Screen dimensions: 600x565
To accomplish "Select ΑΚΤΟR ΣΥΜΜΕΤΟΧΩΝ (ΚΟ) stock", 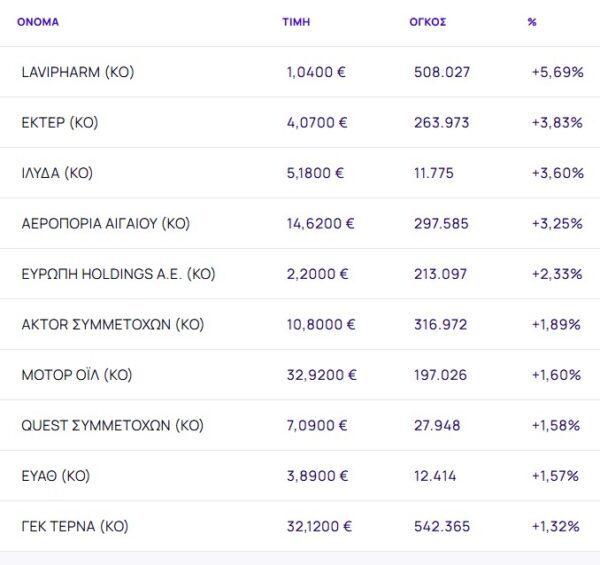I will pyautogui.click(x=112, y=325).
